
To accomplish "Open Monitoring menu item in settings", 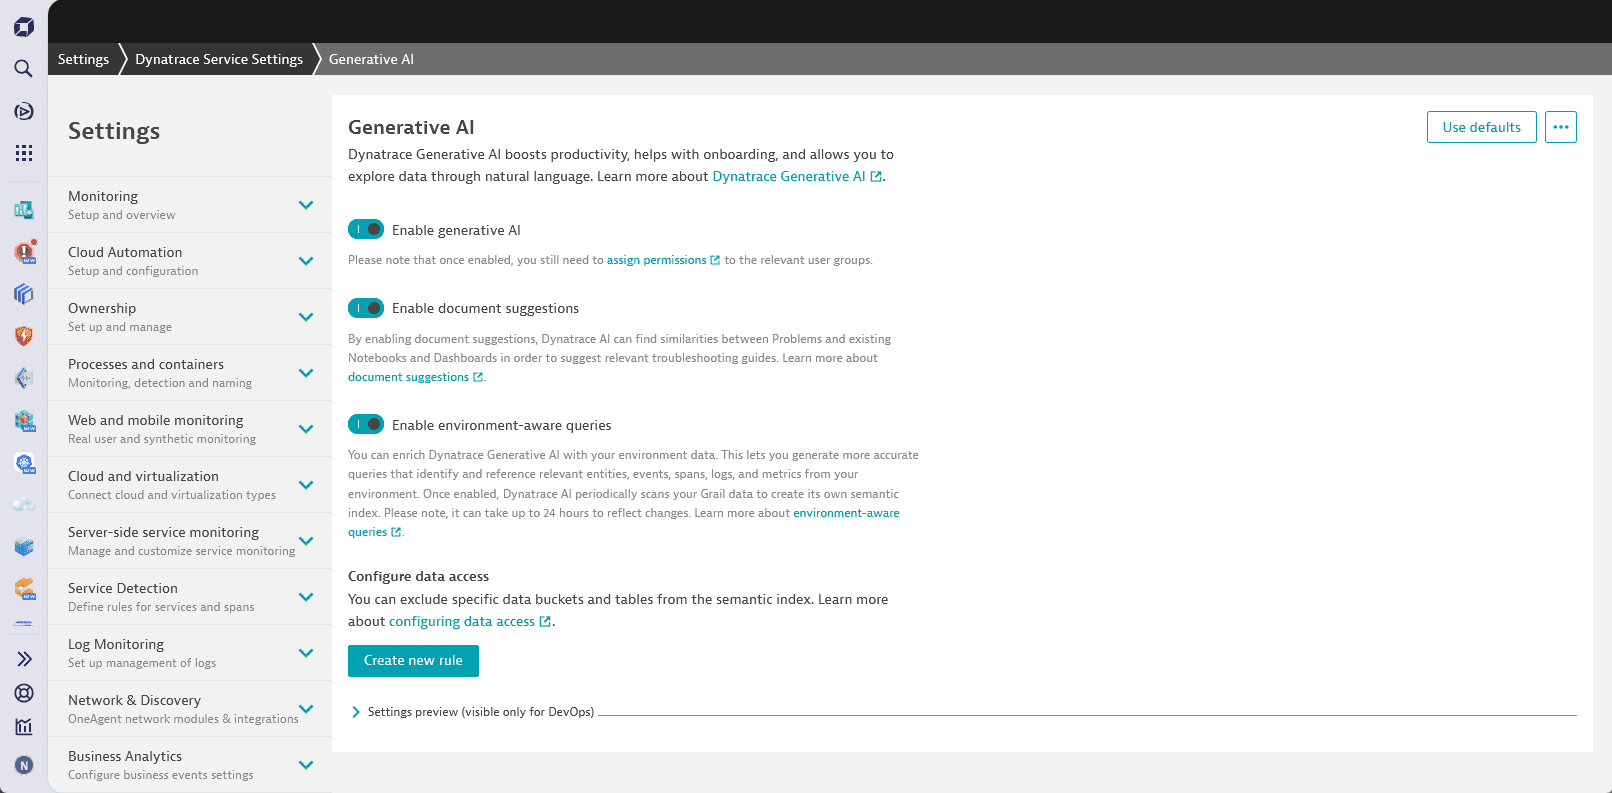I will (x=190, y=205).
